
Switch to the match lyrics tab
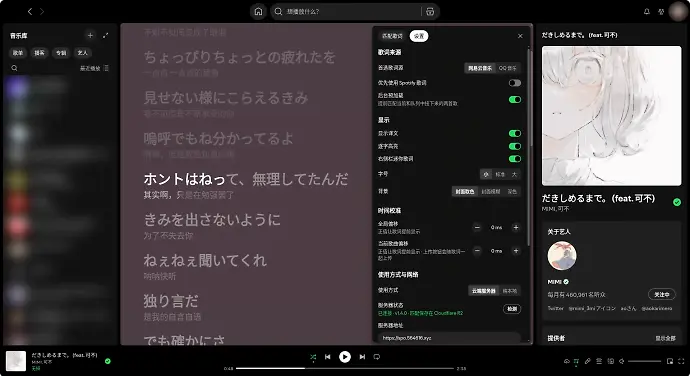pyautogui.click(x=392, y=36)
